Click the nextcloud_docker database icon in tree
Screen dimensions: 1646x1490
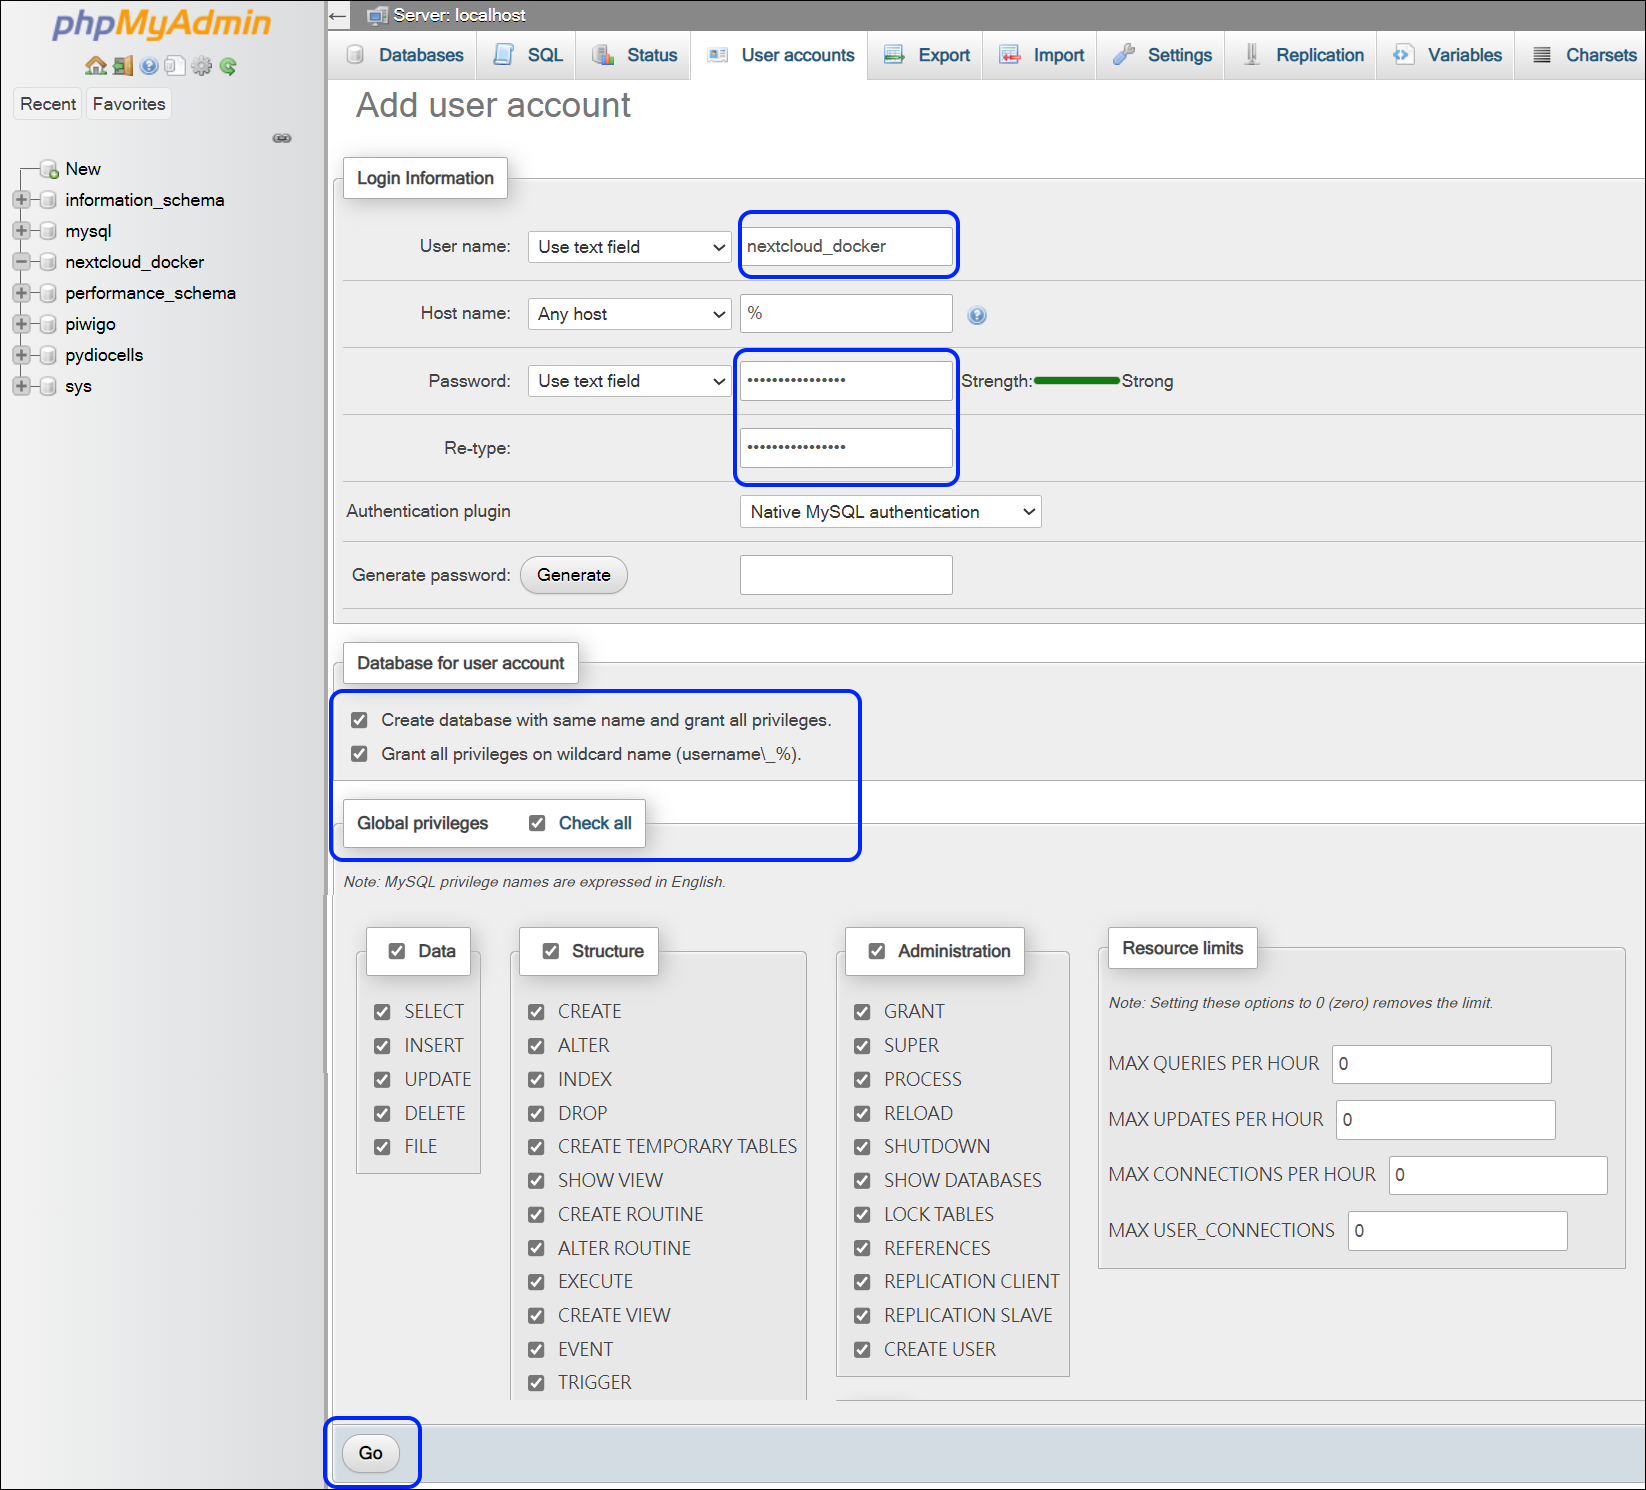click(x=47, y=262)
